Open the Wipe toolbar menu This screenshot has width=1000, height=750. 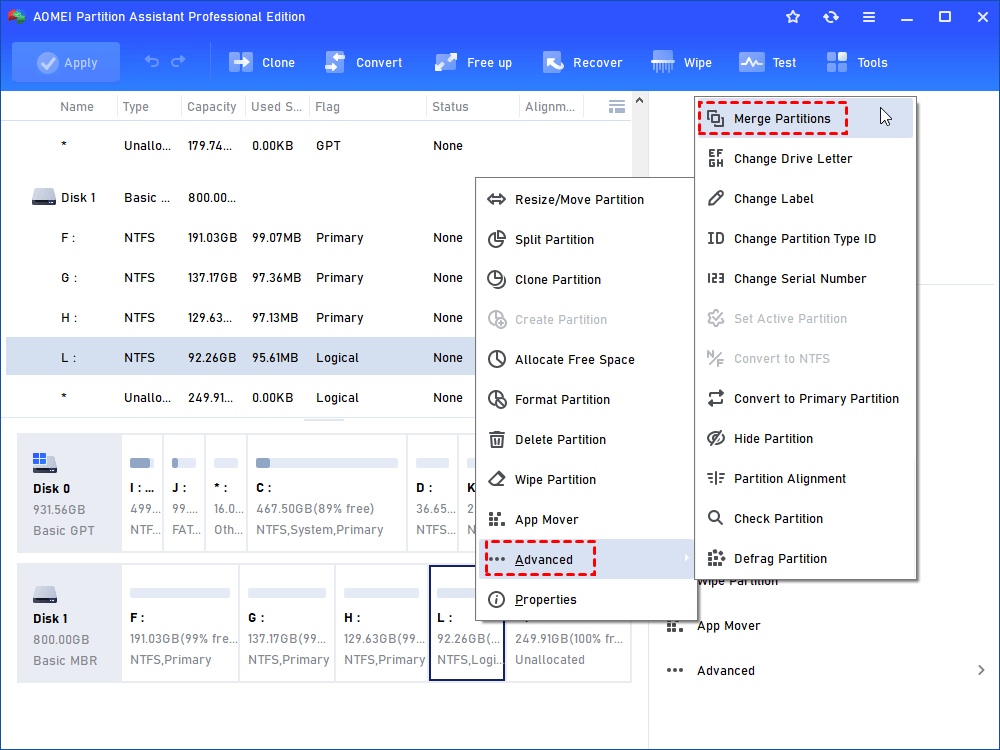[681, 62]
